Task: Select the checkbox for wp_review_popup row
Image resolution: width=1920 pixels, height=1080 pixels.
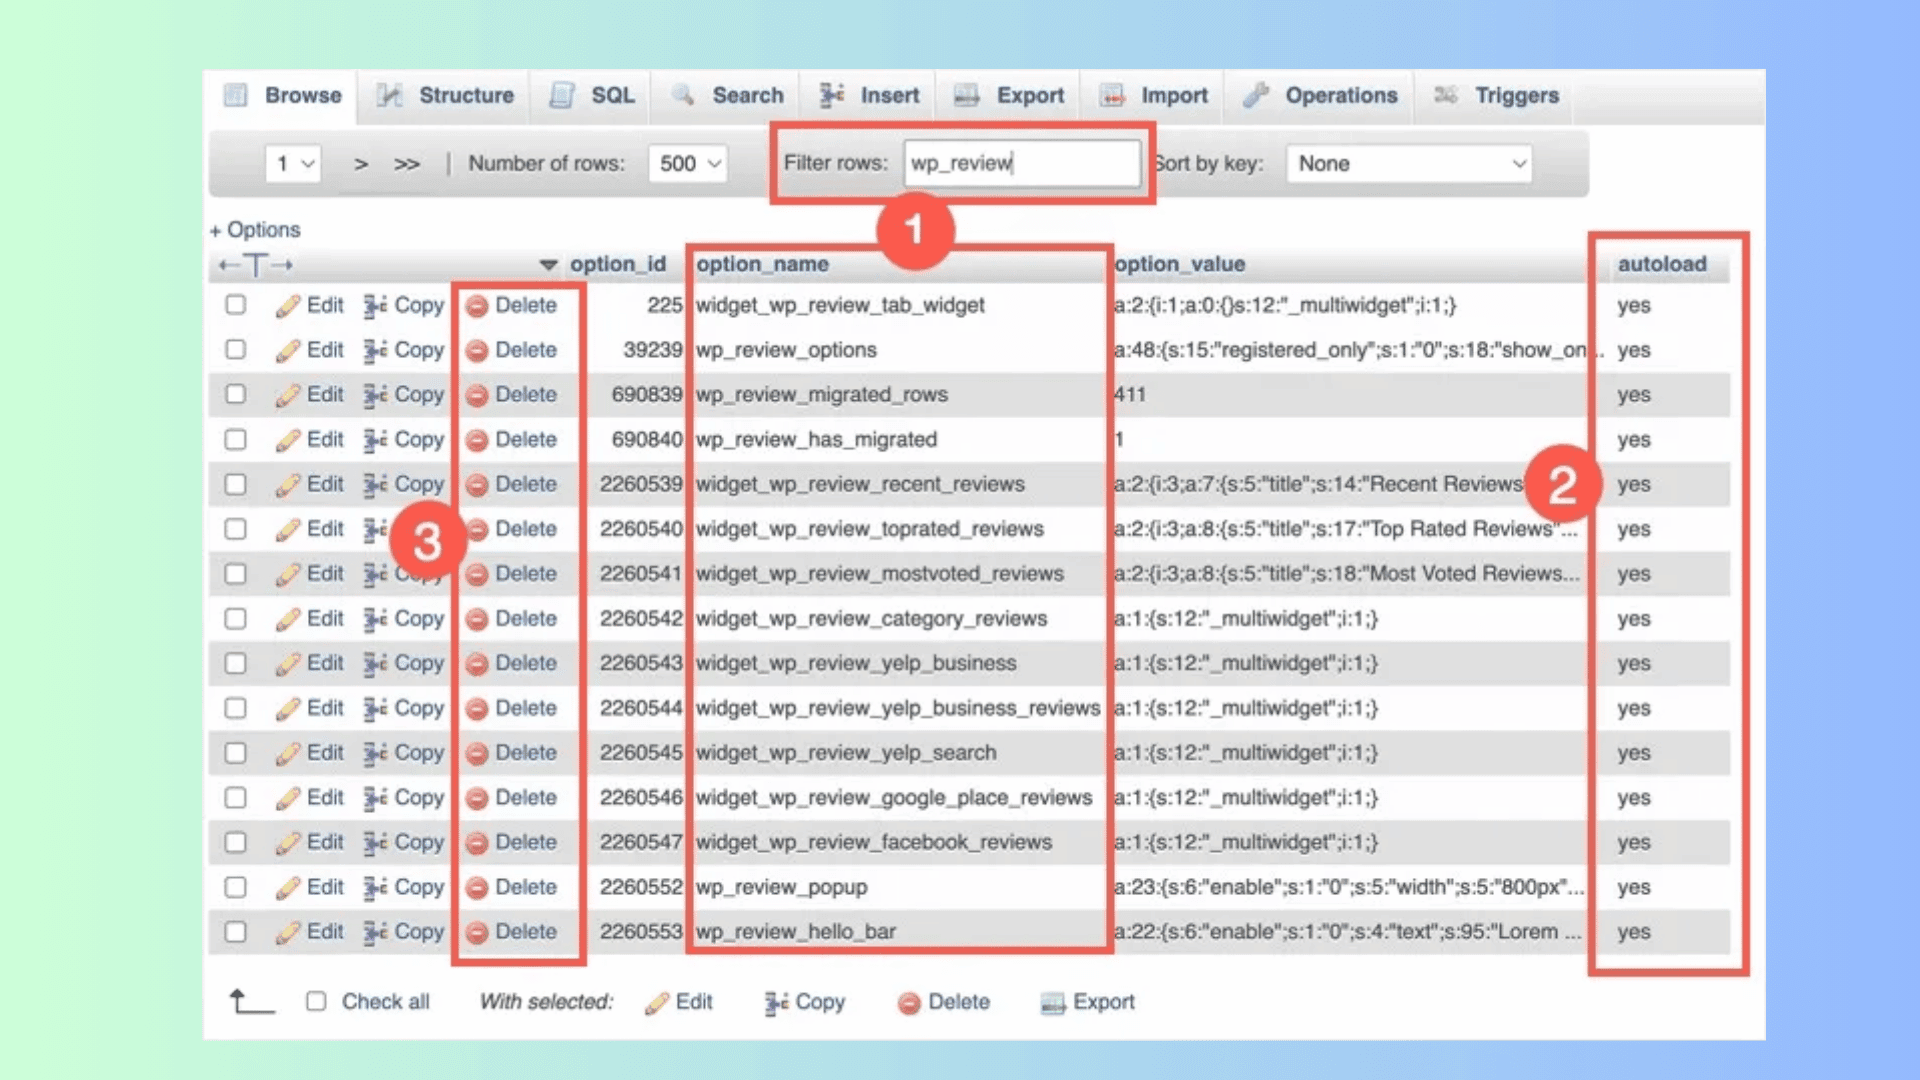Action: (235, 887)
